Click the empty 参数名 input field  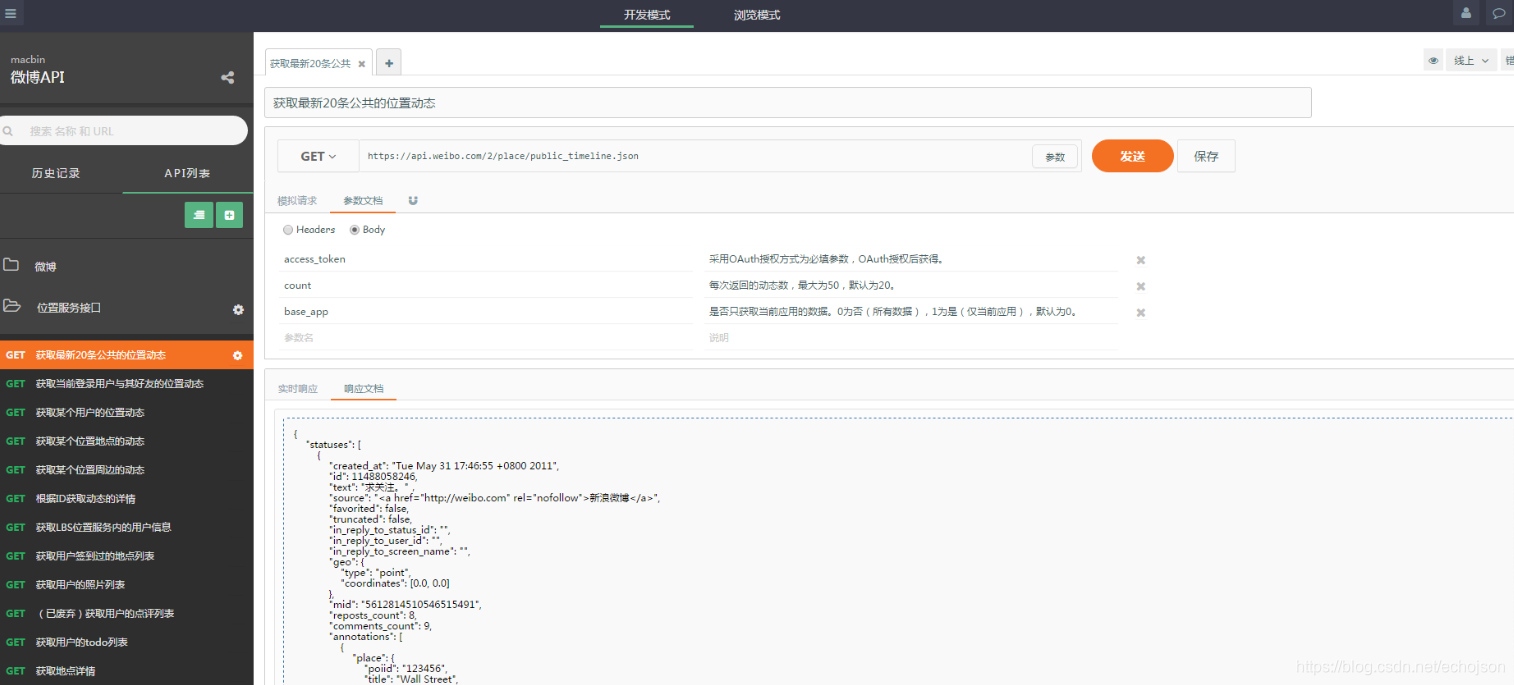pos(485,337)
